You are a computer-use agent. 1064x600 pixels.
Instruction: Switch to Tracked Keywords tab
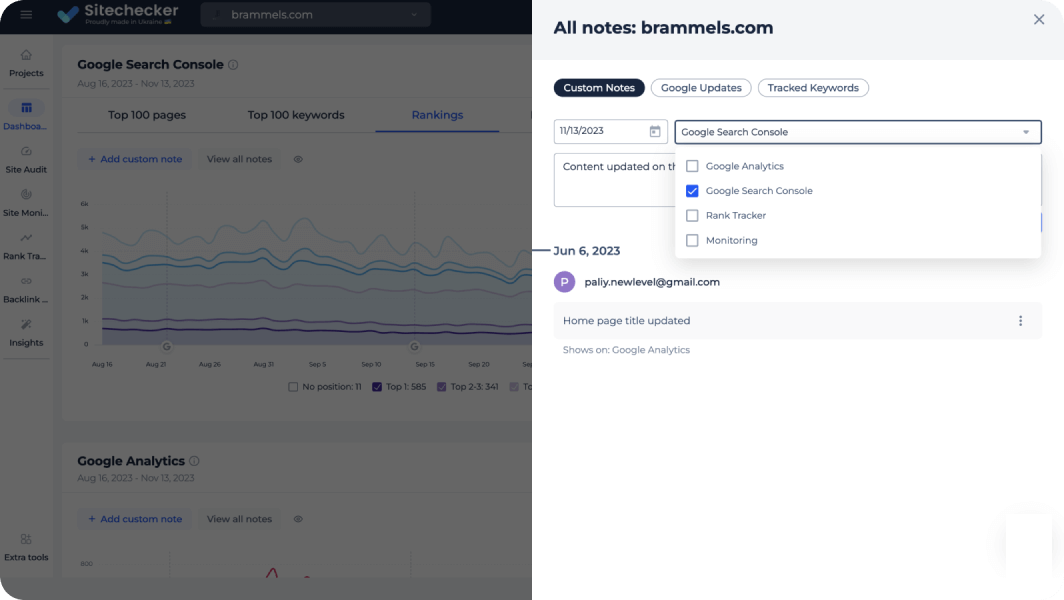[x=813, y=88]
